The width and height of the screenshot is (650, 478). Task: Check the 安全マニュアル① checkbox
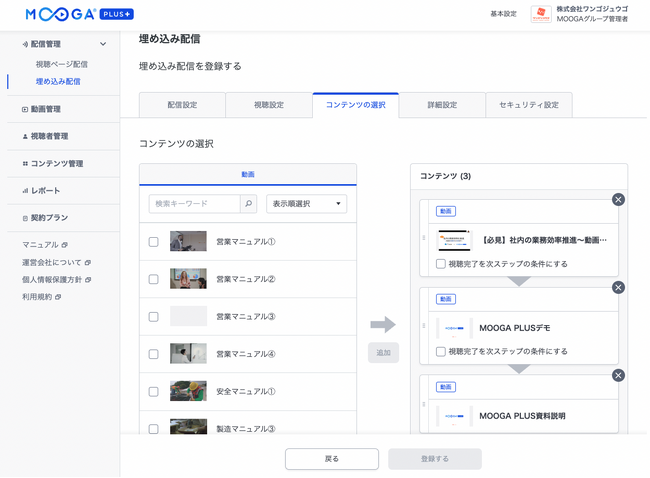(153, 391)
